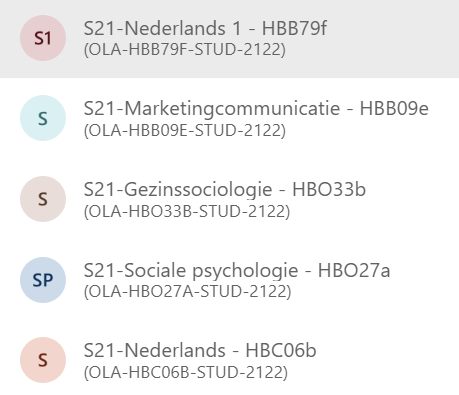
Task: Click the OLA-HBO27A-STUD-2122 subtitle
Action: point(187,292)
